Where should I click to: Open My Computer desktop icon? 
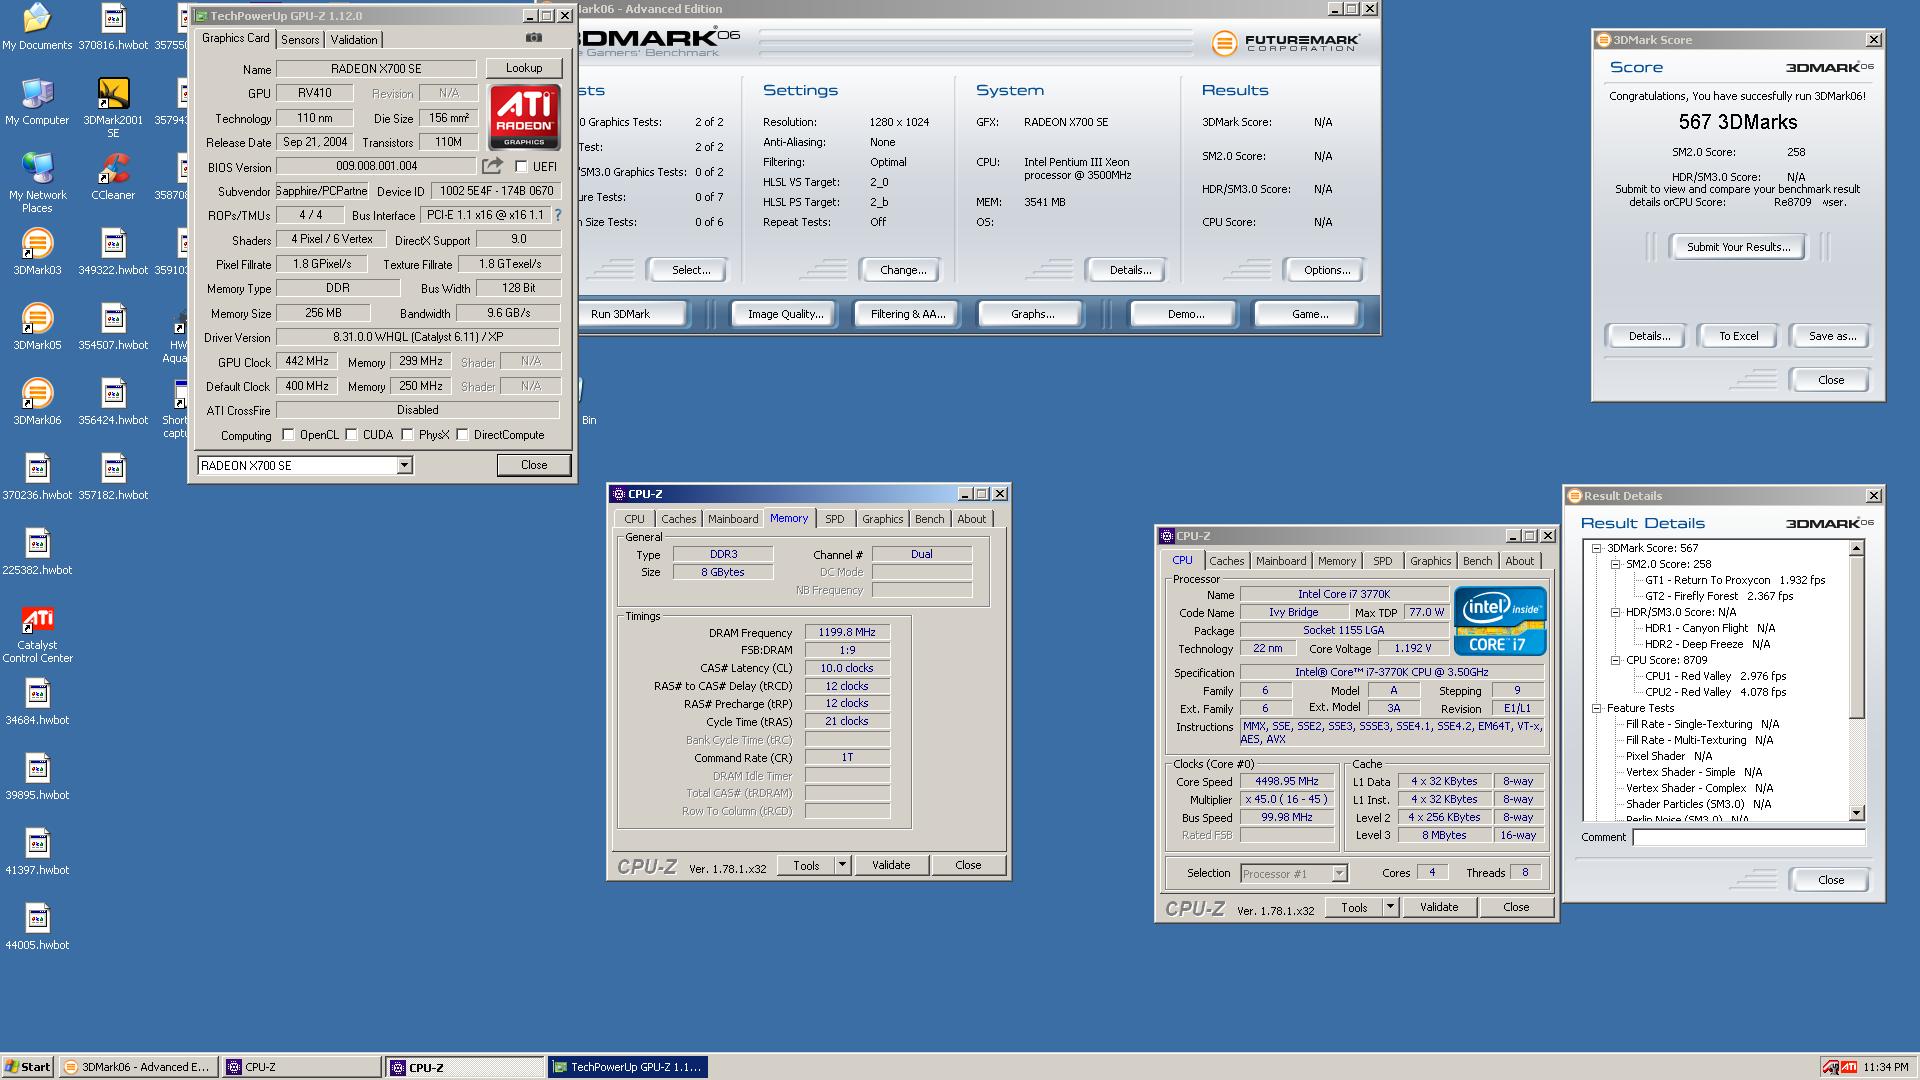pos(37,101)
